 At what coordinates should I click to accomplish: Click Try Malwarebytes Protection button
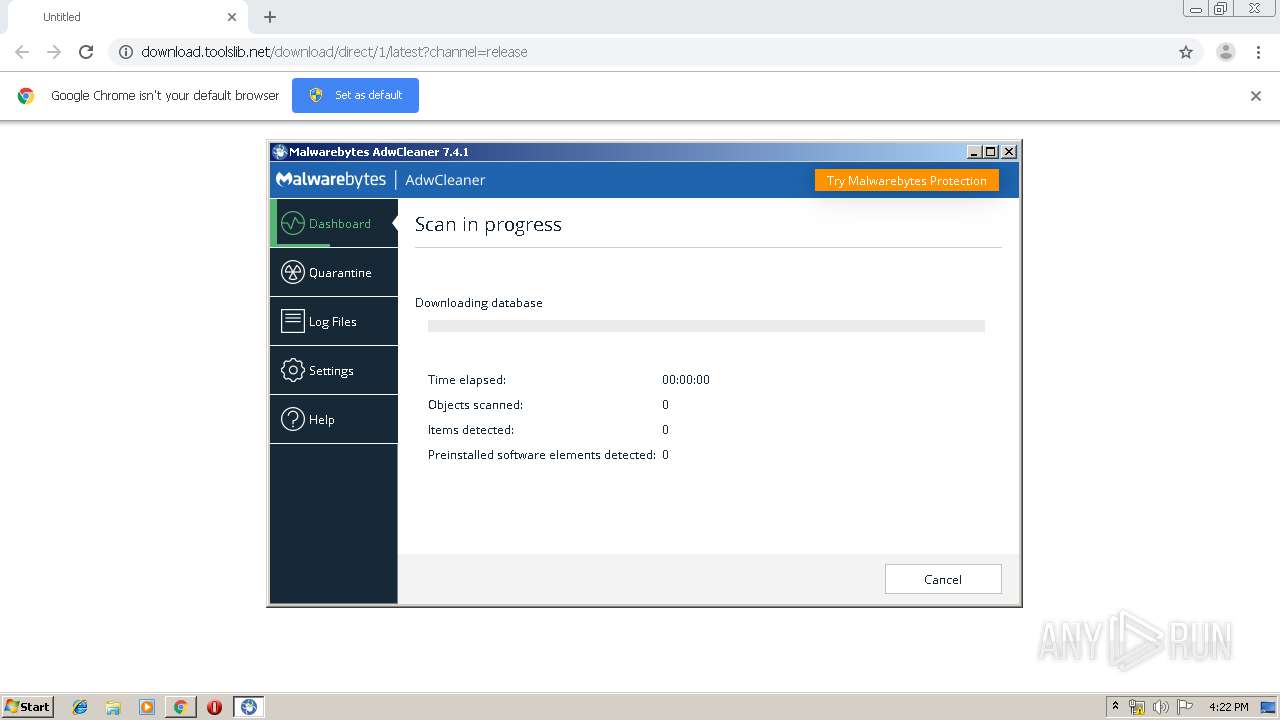point(907,180)
